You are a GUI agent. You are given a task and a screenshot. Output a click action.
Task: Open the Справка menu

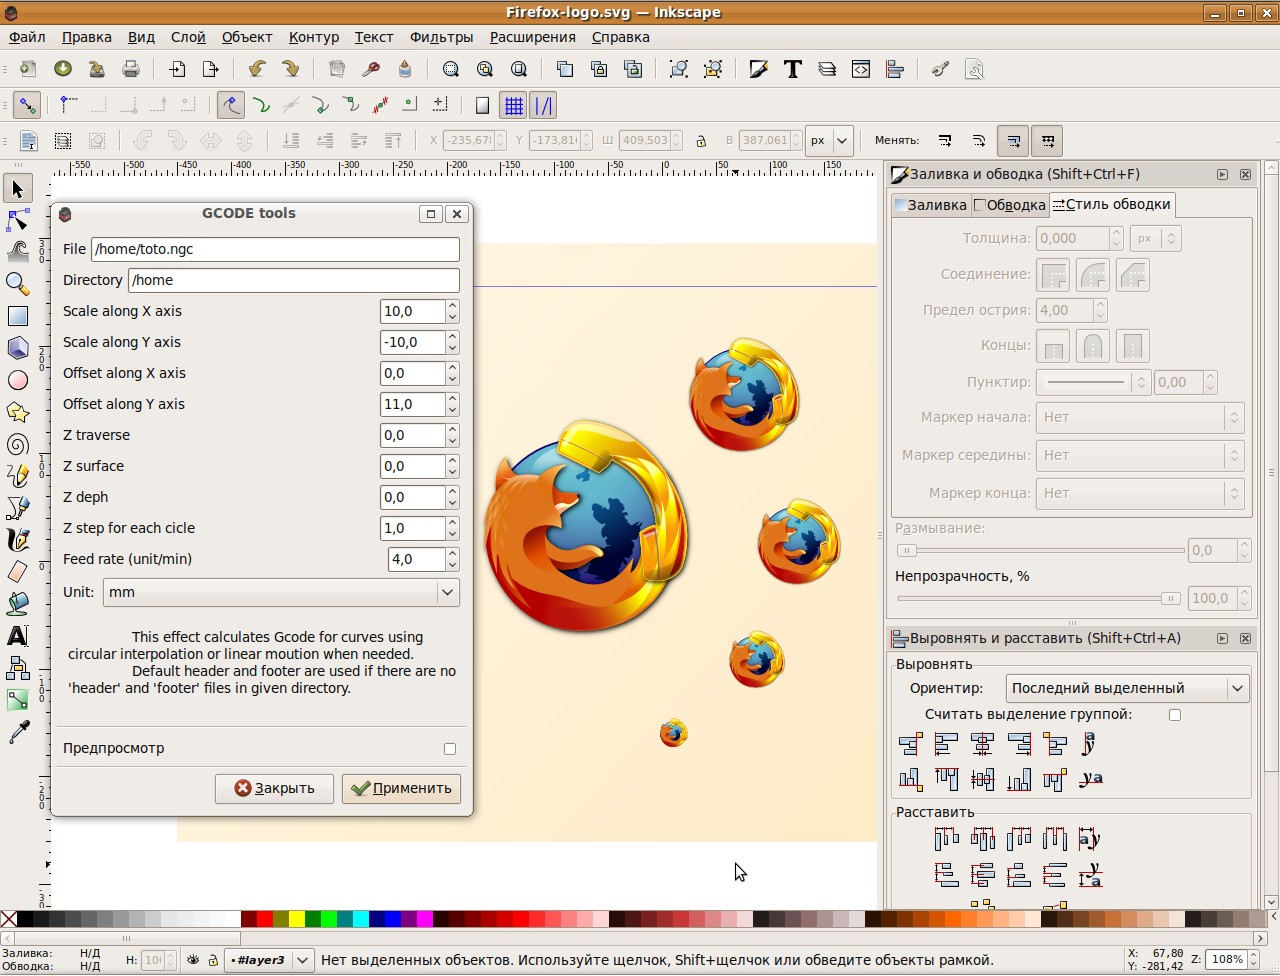pos(620,37)
